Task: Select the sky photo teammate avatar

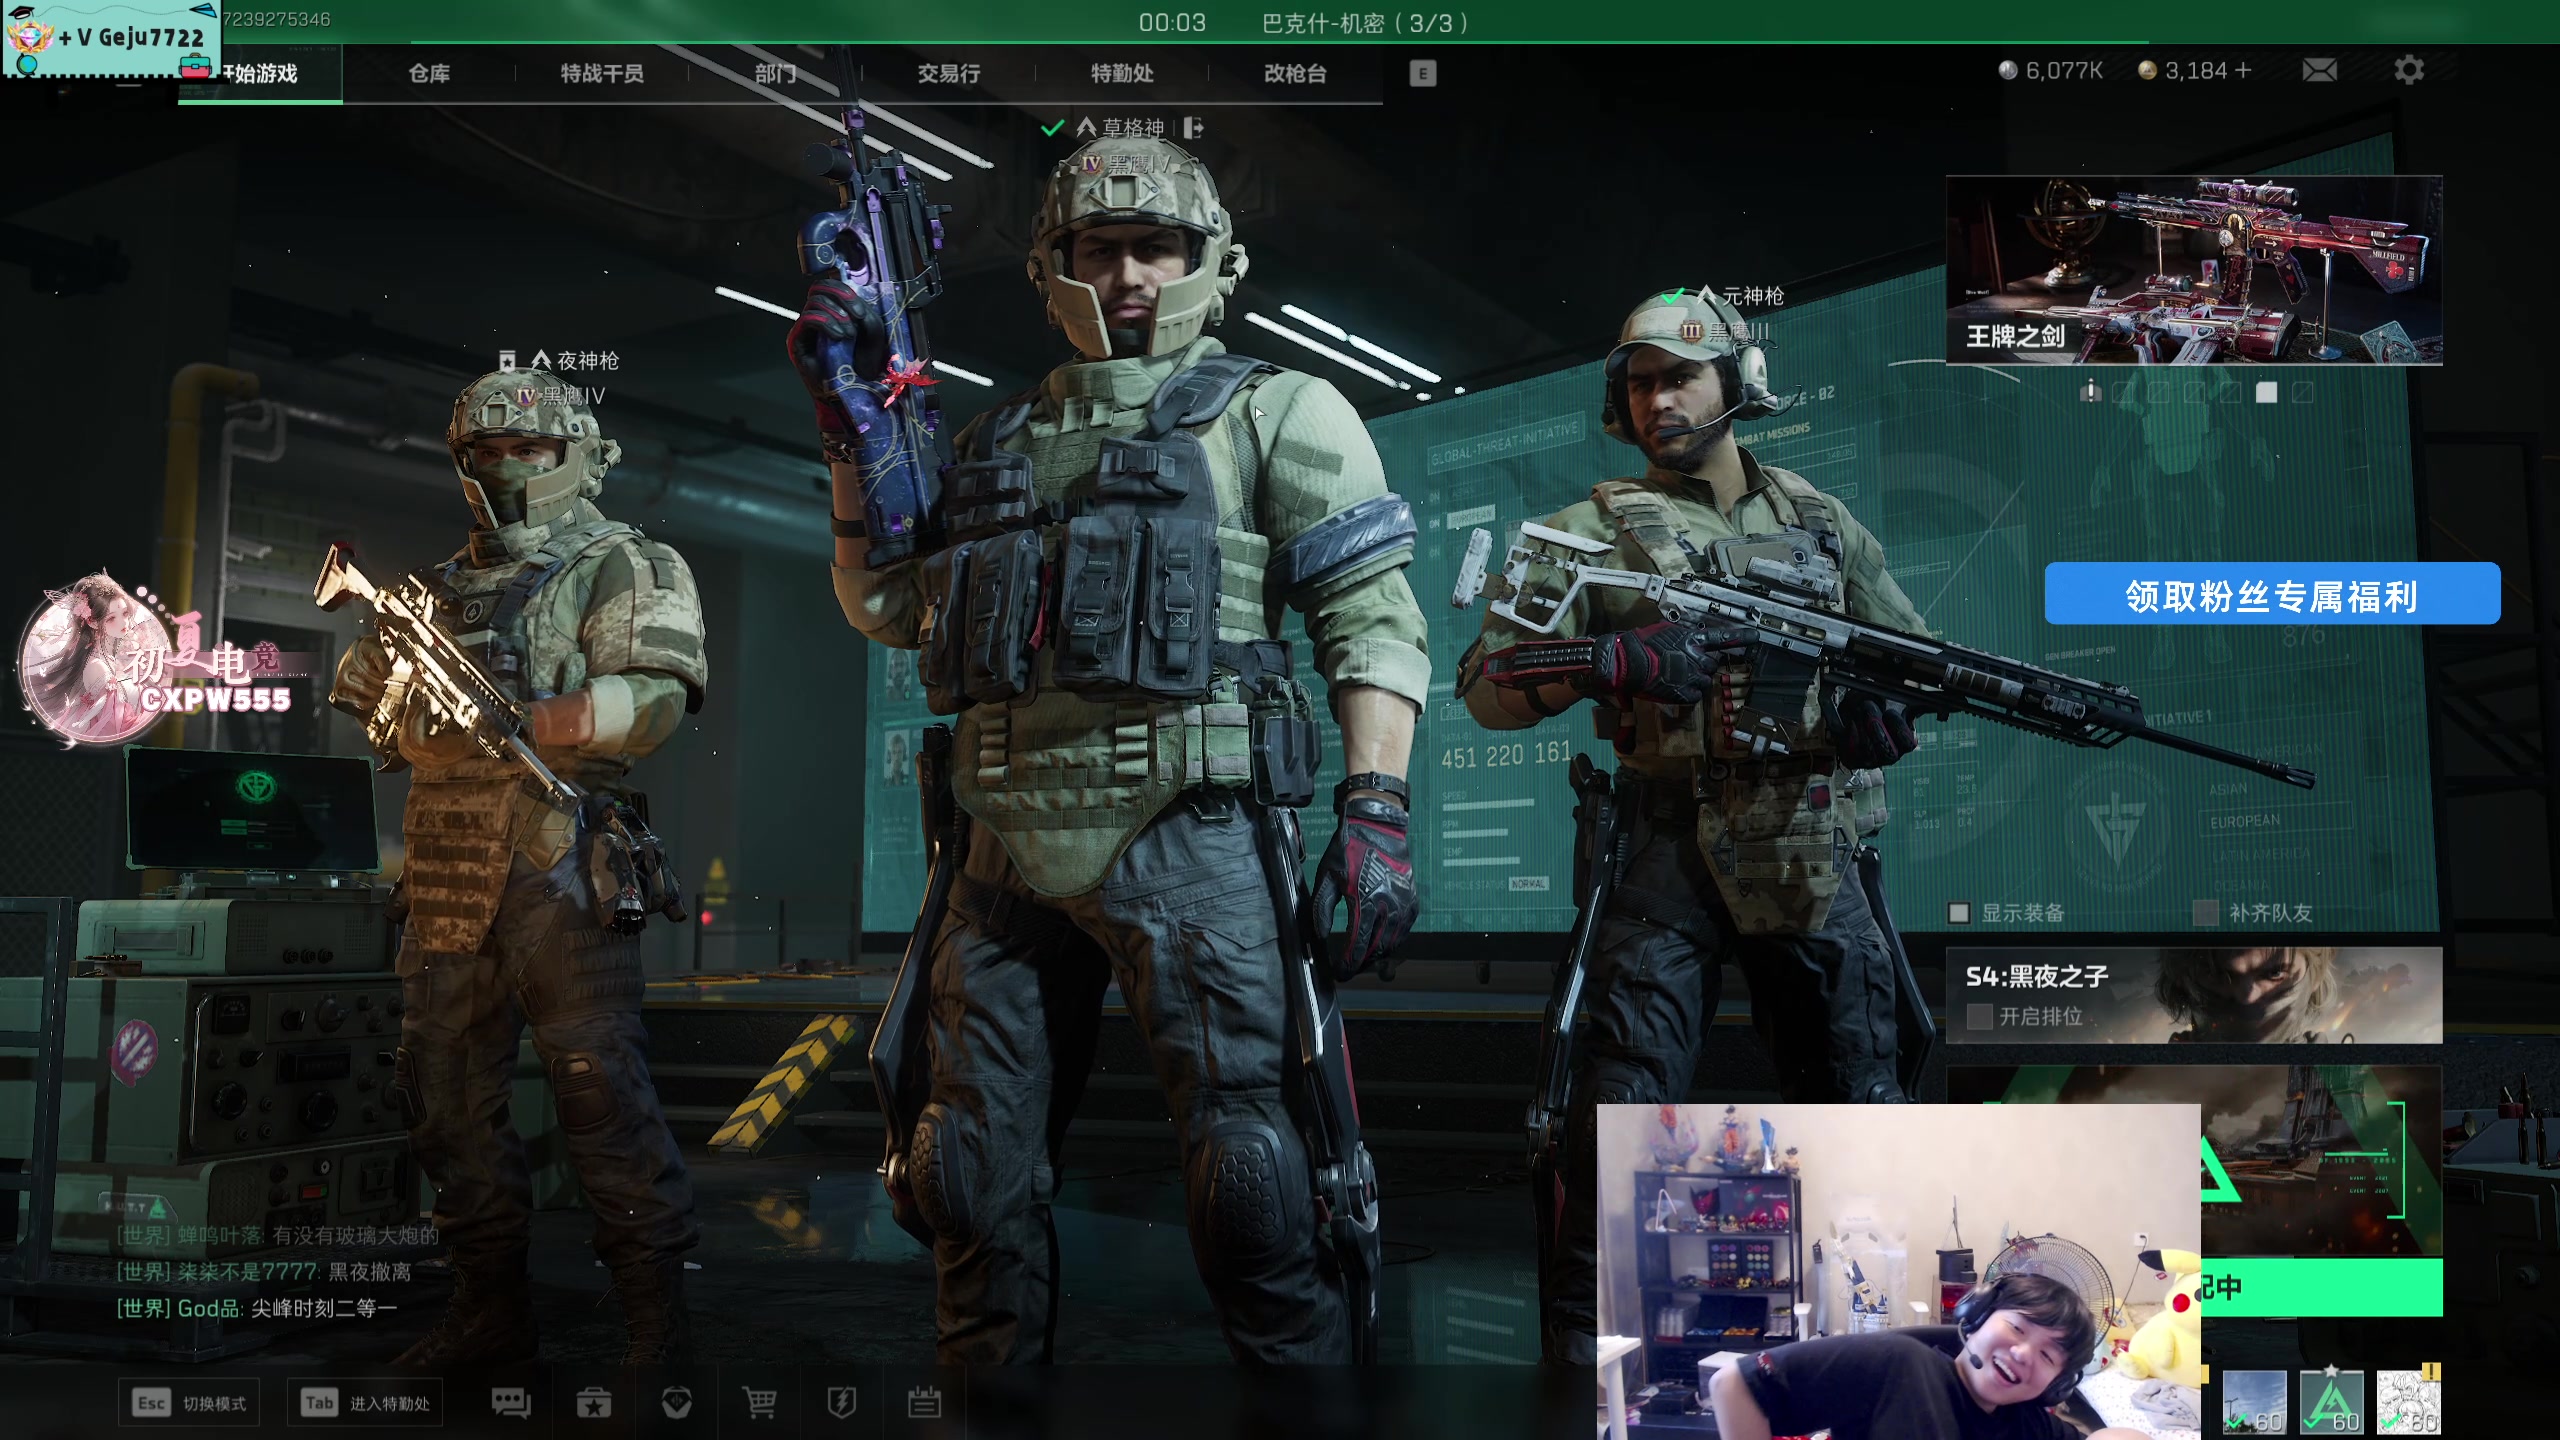Action: click(2254, 1402)
